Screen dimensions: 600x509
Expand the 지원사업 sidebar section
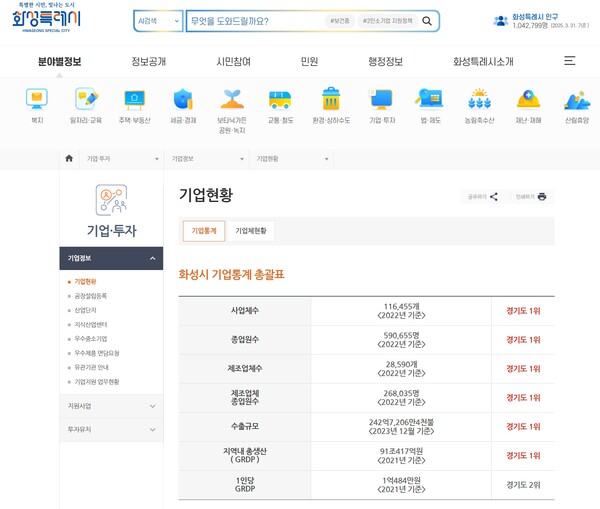click(110, 406)
